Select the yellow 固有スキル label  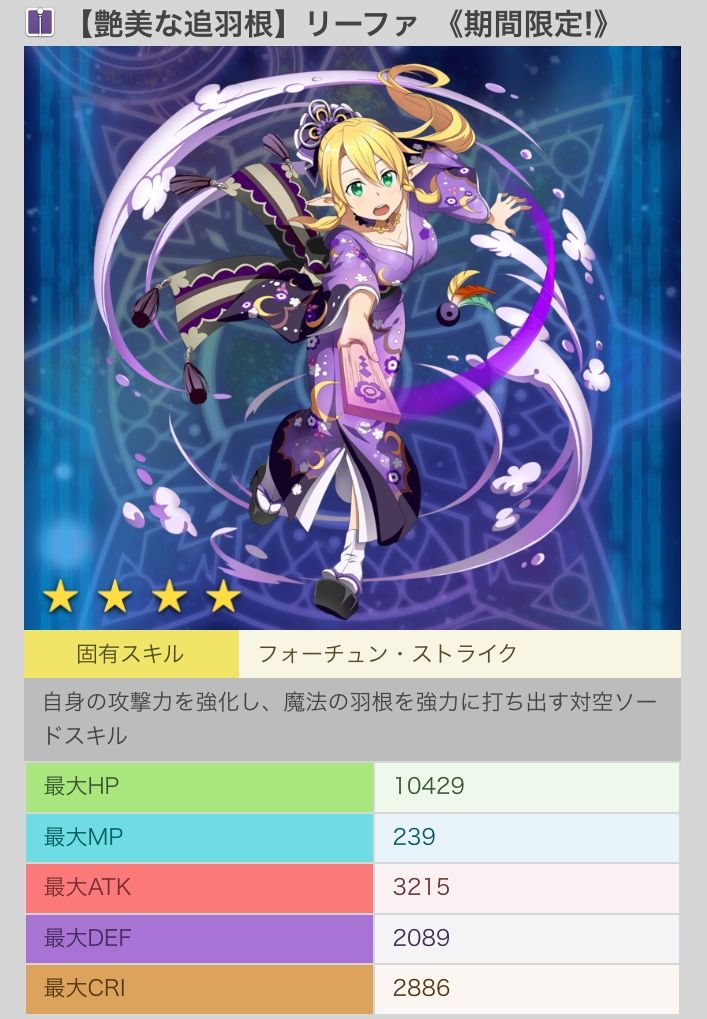[x=131, y=654]
